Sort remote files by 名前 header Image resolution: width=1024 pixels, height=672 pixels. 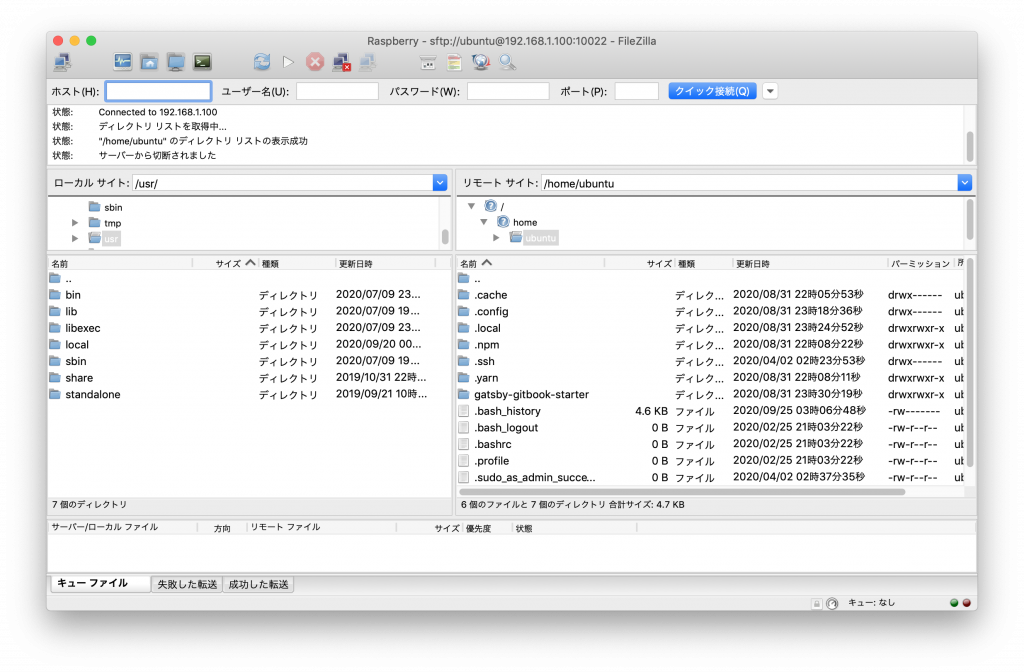pyautogui.click(x=531, y=263)
